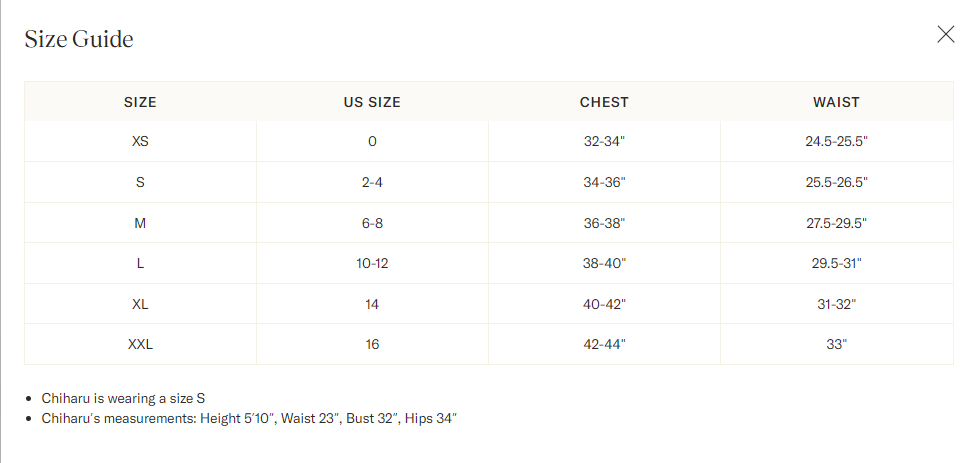Screen dimensions: 971x463
Task: Click the US size 10-12 cell
Action: 372,263
